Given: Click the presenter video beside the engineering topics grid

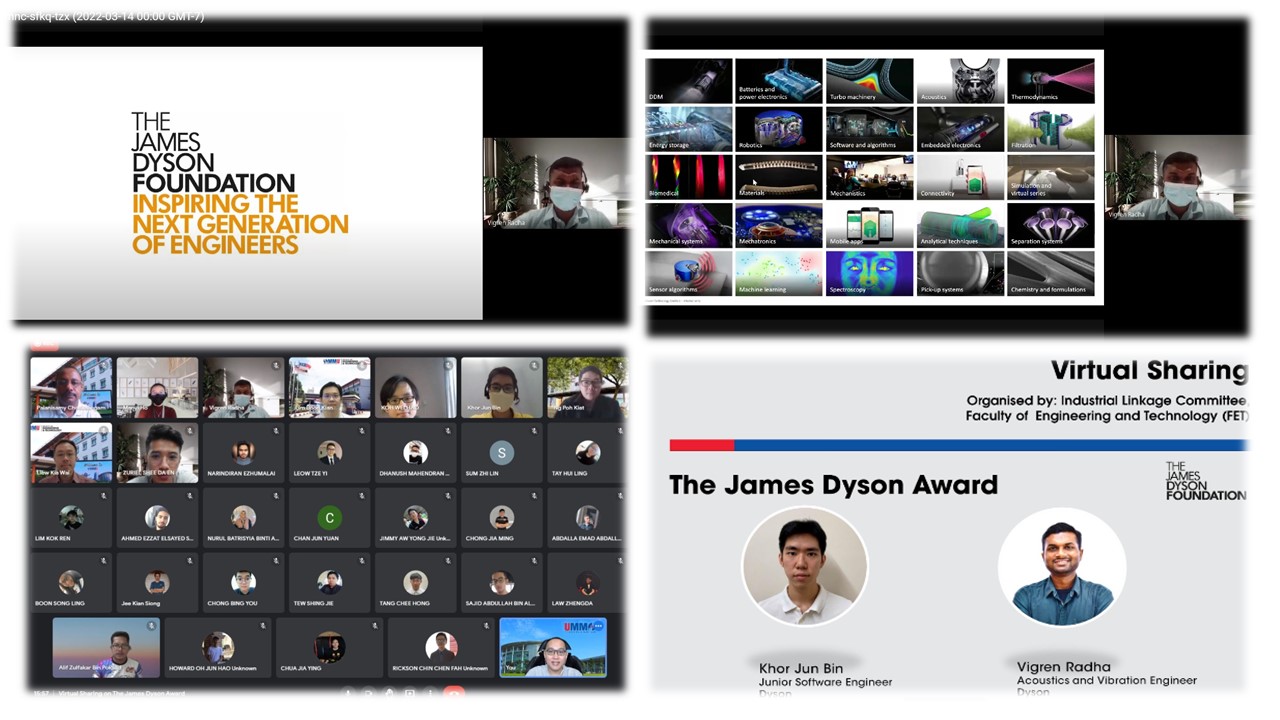Looking at the screenshot, I should tap(1177, 178).
